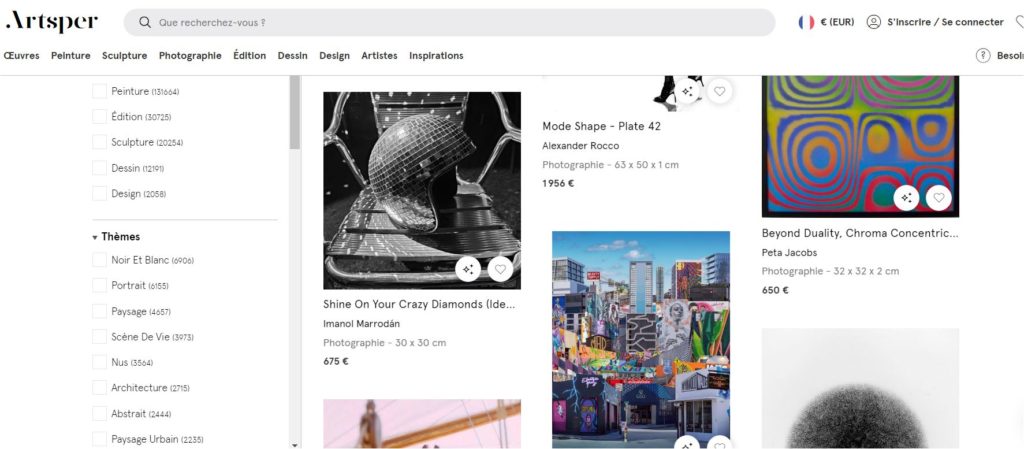Open the Photographie menu
The width and height of the screenshot is (1024, 449).
(190, 56)
